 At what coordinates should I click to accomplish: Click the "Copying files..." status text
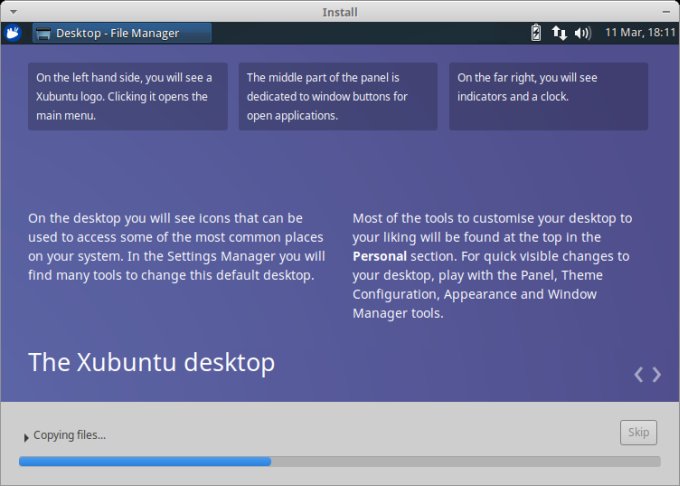(69, 435)
